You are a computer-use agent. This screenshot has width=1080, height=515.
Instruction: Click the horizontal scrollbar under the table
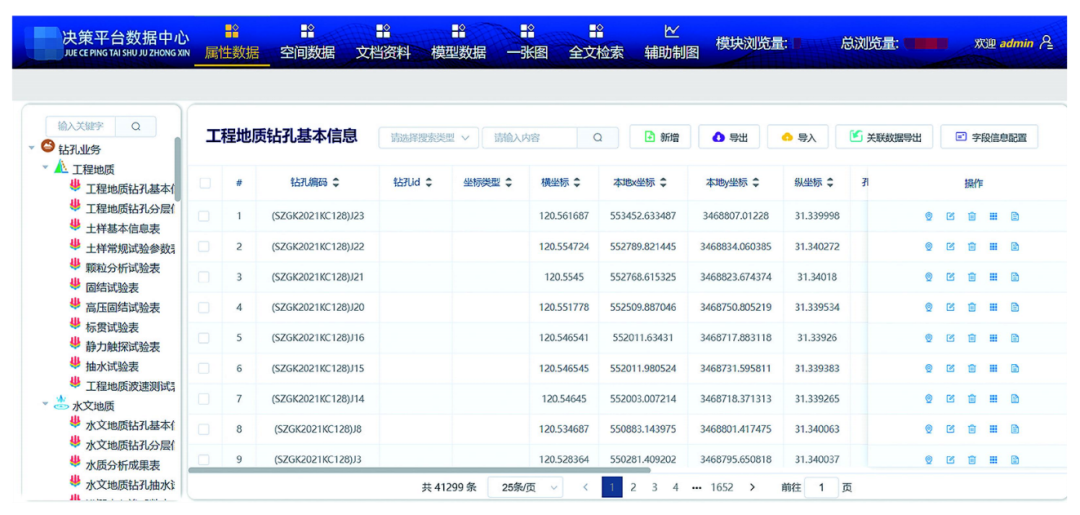419,470
